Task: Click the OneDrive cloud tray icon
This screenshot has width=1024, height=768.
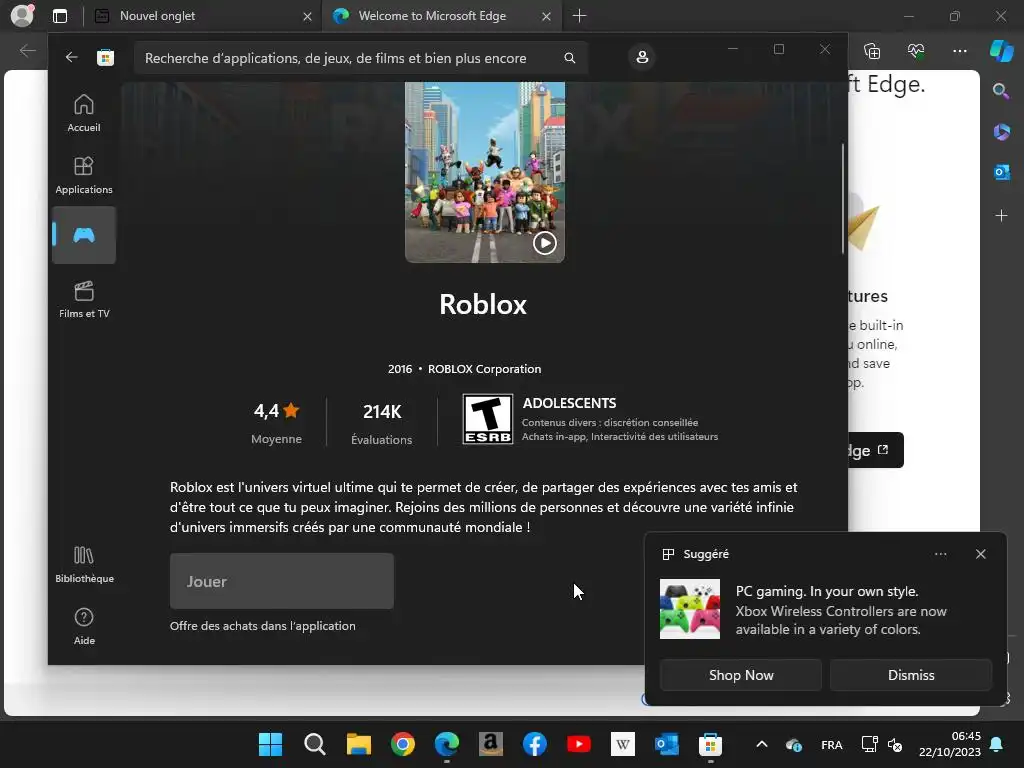Action: (793, 744)
